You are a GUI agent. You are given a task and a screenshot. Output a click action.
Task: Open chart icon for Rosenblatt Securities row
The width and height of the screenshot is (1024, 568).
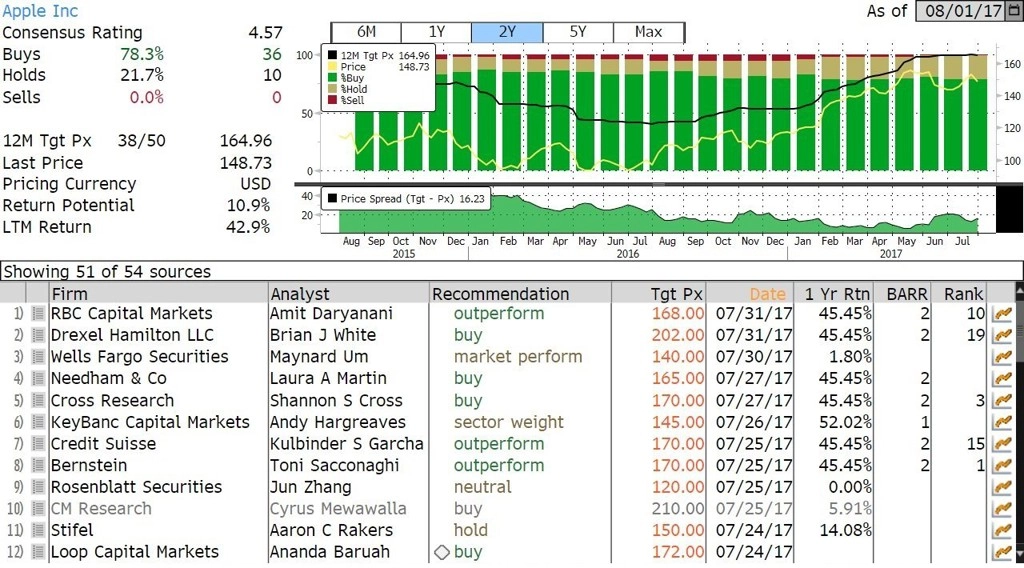click(1002, 486)
